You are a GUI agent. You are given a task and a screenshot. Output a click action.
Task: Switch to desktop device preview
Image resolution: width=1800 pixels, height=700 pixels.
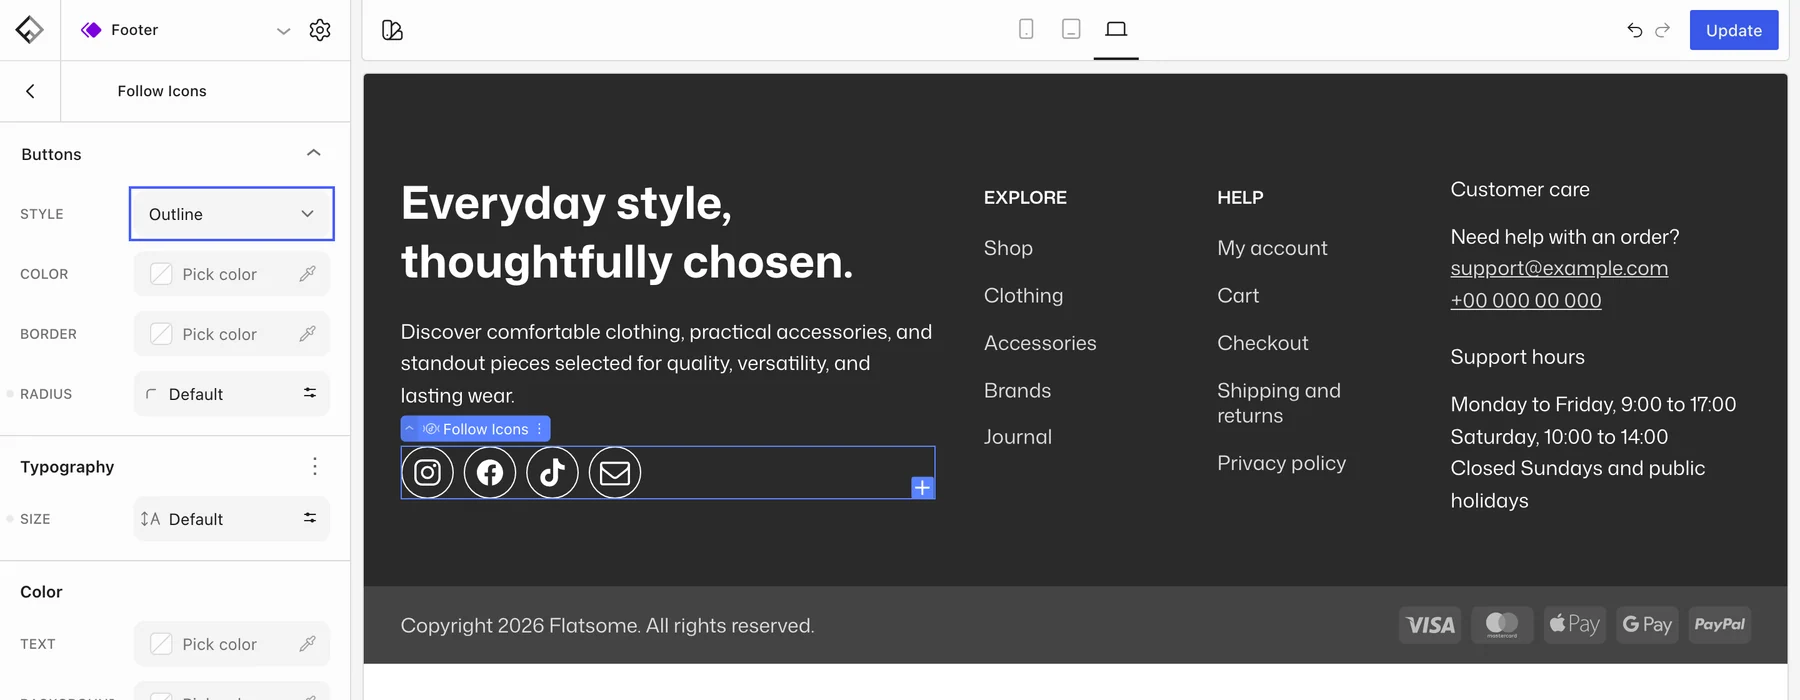(1116, 29)
